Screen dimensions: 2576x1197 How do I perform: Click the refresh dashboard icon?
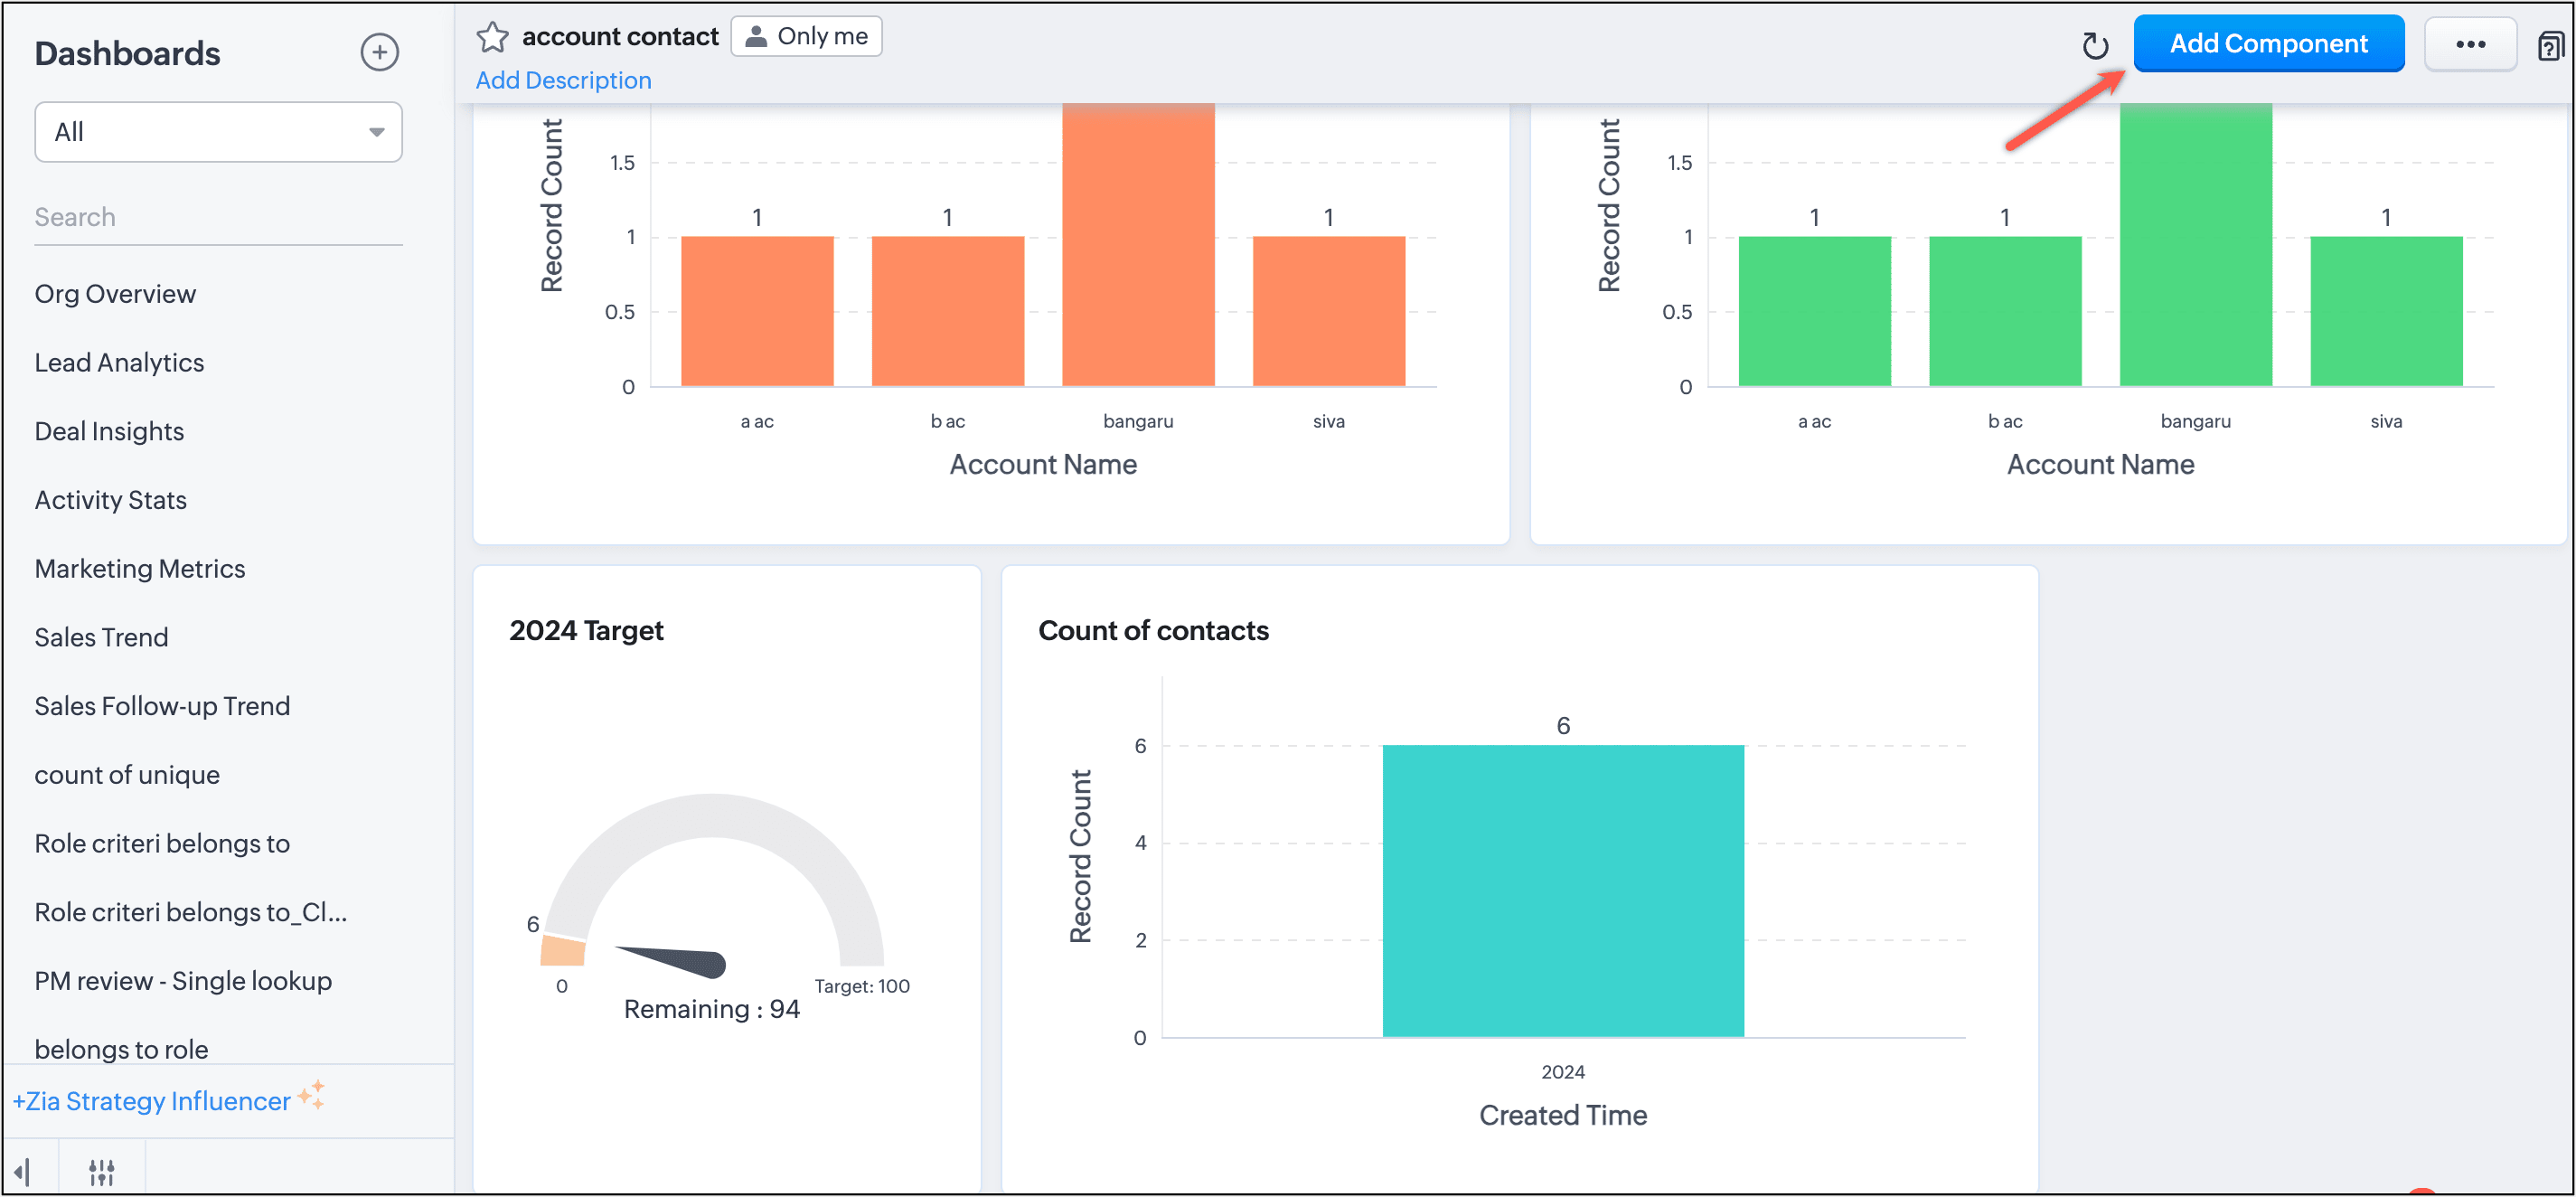tap(2094, 45)
